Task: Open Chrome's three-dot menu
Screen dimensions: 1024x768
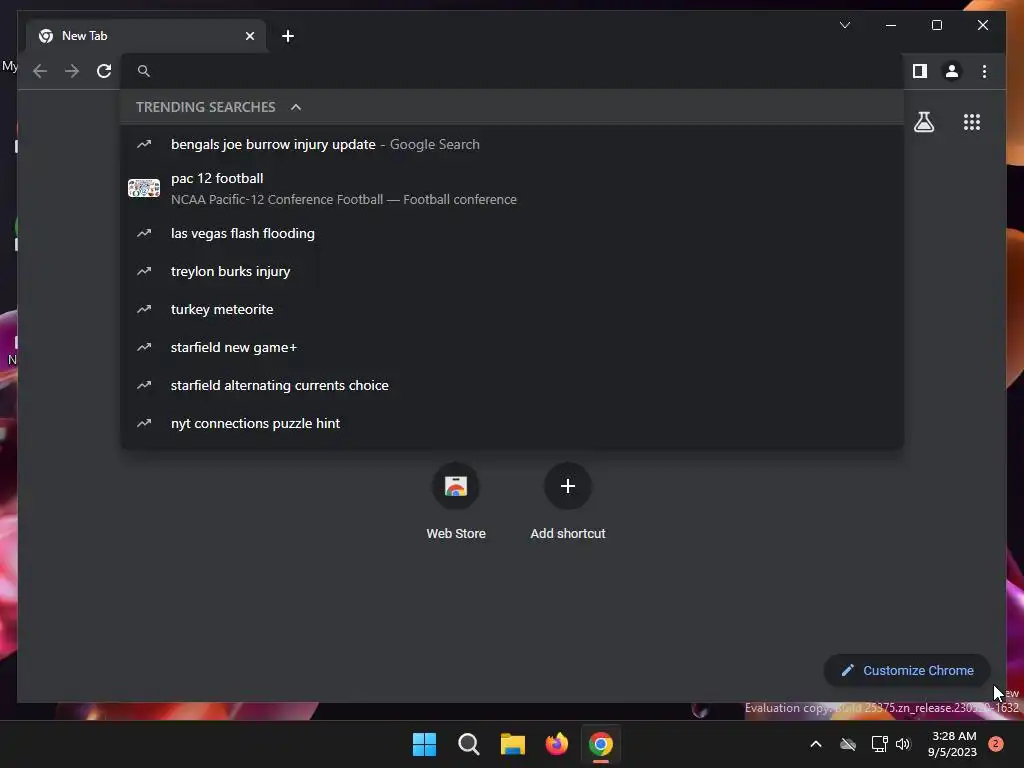Action: (984, 71)
